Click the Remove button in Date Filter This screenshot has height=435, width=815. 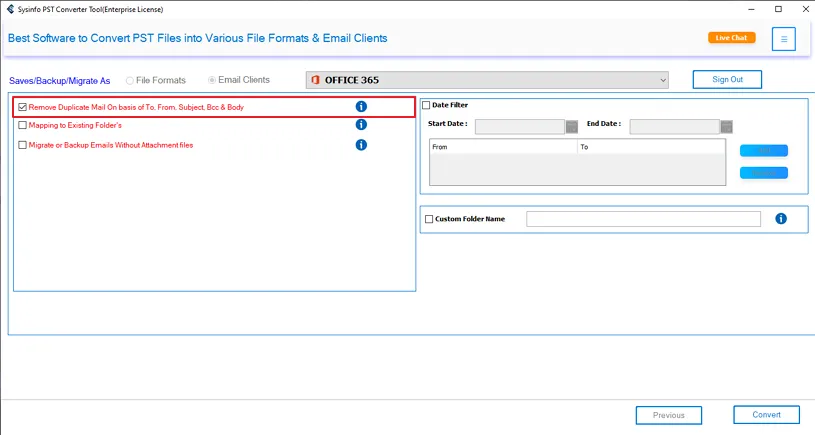[764, 173]
